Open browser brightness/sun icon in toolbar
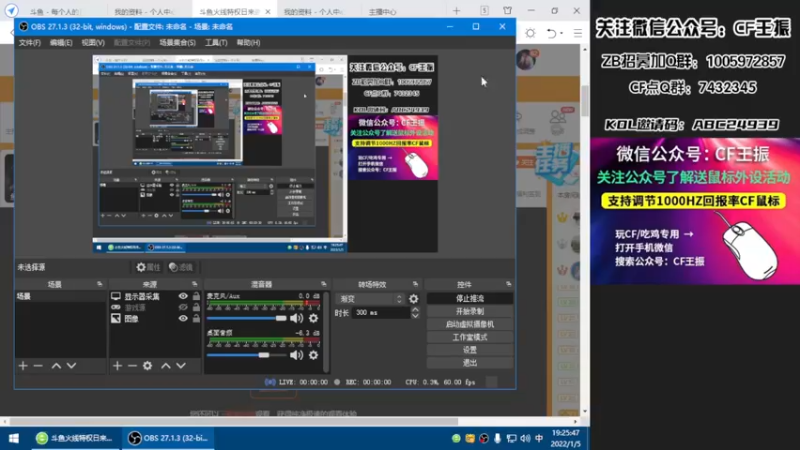This screenshot has width=800, height=450. pos(531,33)
